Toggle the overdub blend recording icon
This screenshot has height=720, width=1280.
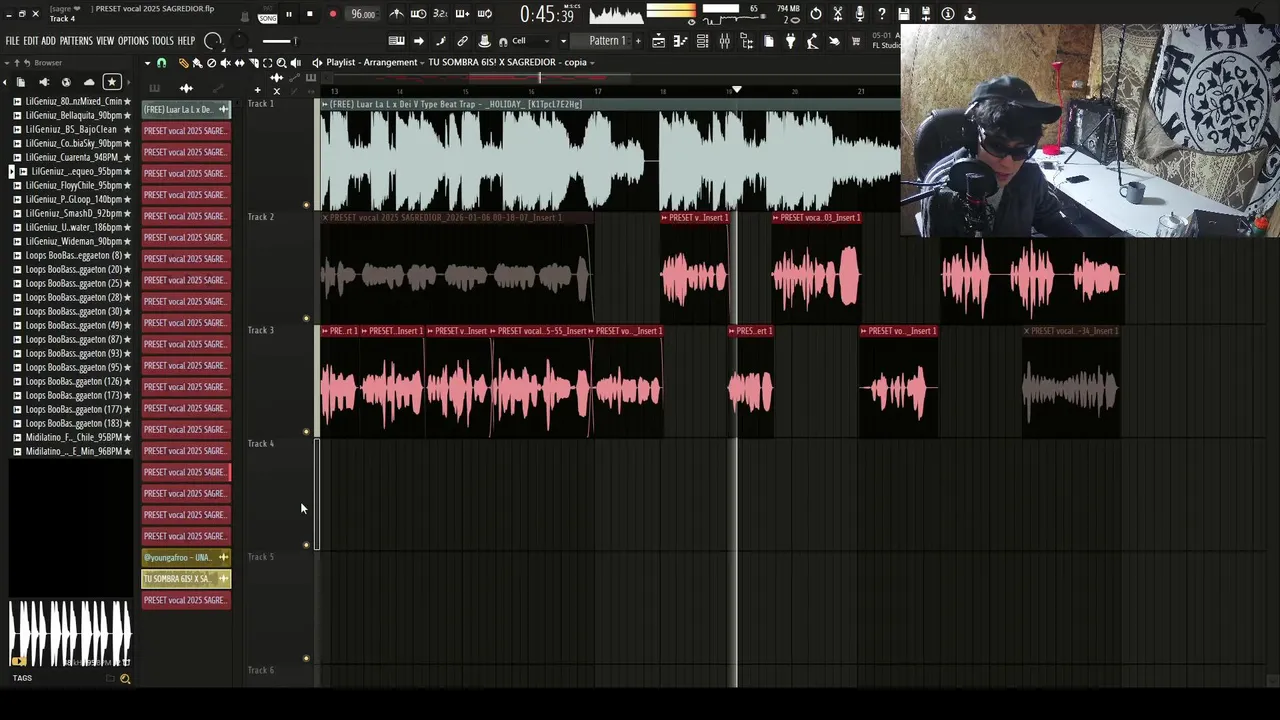tap(463, 14)
